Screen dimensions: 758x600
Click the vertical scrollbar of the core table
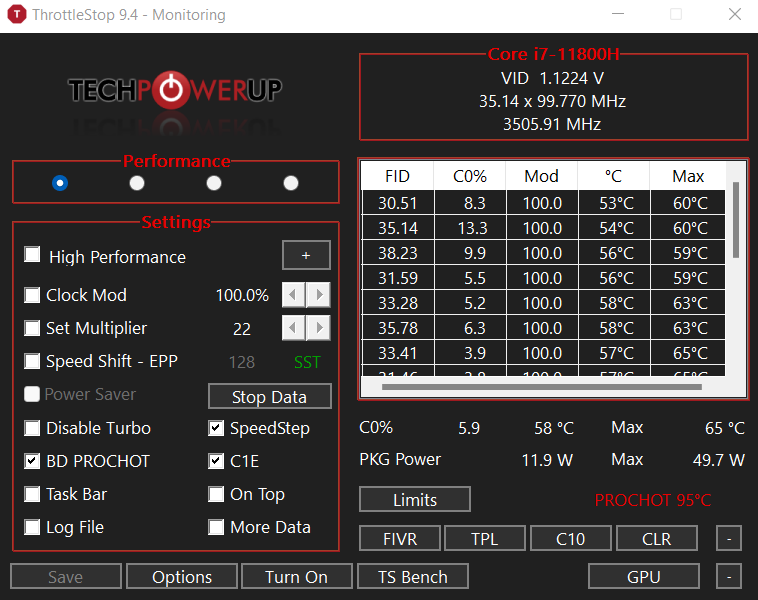(736, 220)
